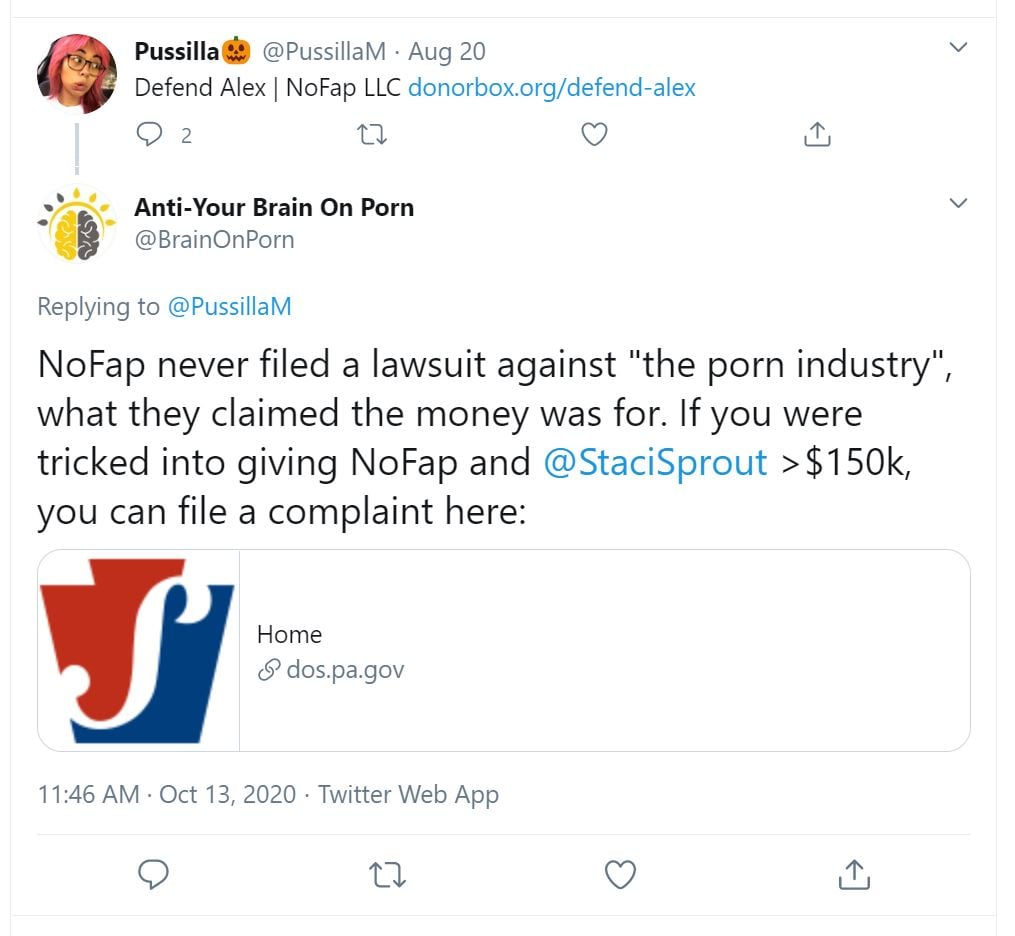Open the @BrainOnPorn handle
The image size is (1015, 936).
(x=214, y=240)
